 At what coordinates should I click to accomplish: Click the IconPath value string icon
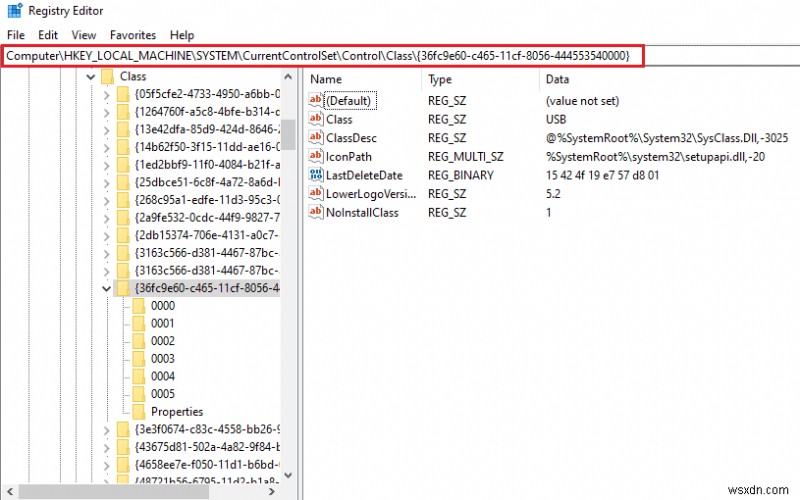pos(316,156)
